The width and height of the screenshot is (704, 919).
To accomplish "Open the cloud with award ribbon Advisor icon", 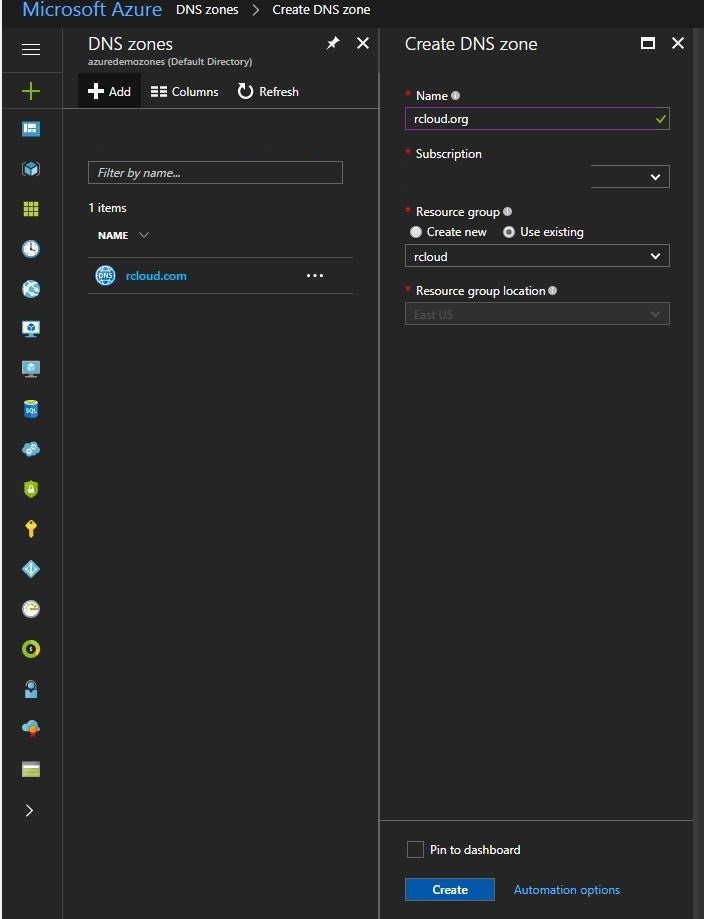I will (30, 729).
